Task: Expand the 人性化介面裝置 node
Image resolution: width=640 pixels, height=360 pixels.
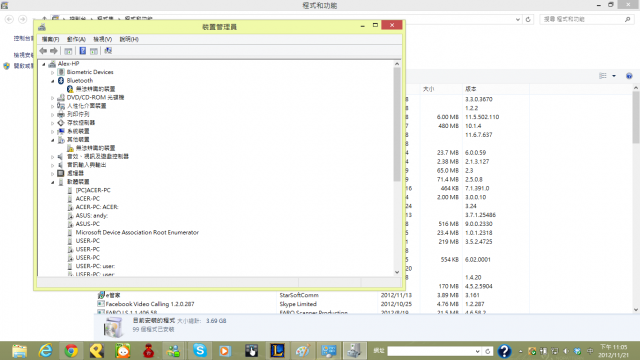Action: tap(52, 106)
